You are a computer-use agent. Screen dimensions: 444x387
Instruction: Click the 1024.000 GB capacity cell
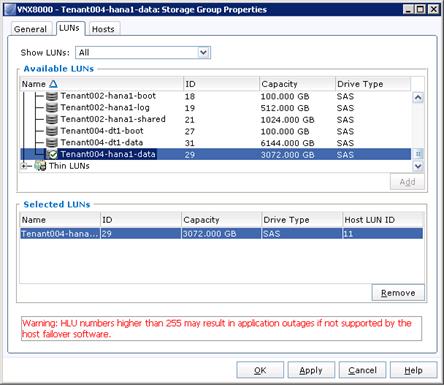[x=287, y=120]
